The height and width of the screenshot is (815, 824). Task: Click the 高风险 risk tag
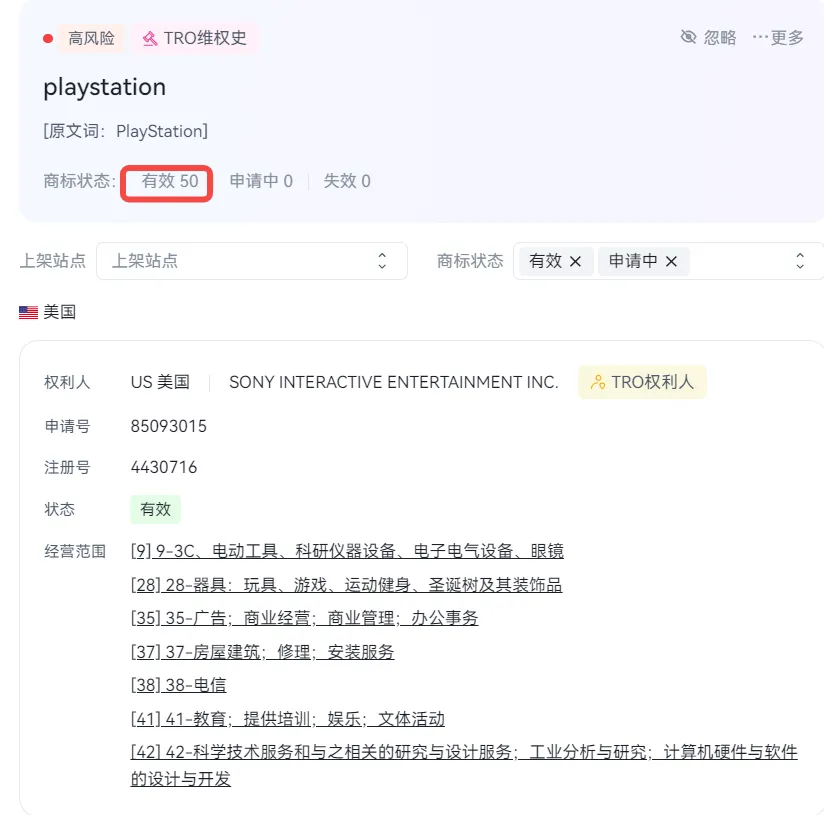91,38
